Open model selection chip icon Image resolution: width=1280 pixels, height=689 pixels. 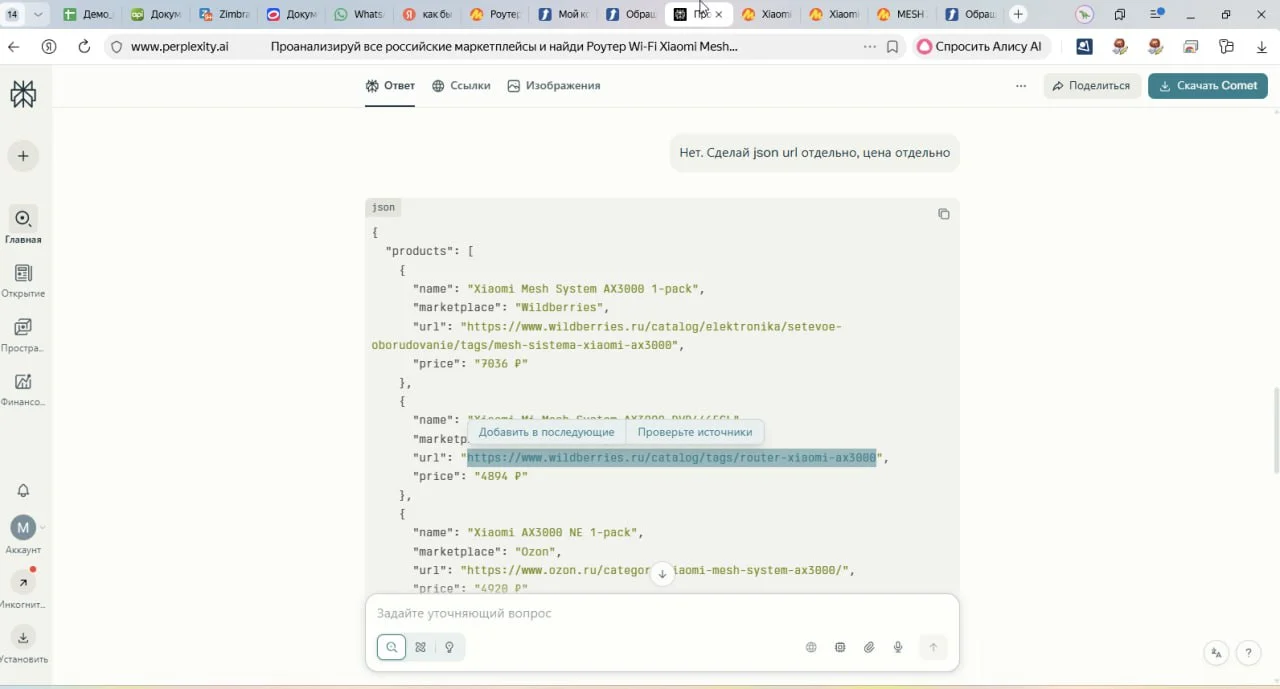[x=840, y=647]
